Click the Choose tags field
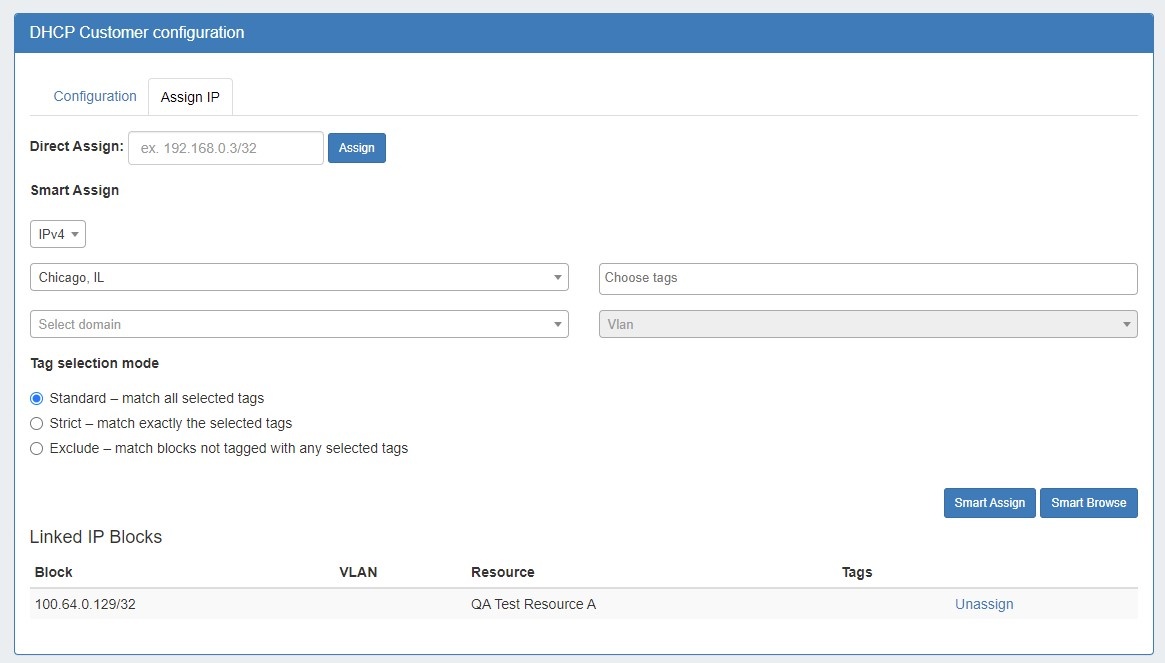The height and width of the screenshot is (663, 1165). pos(867,278)
